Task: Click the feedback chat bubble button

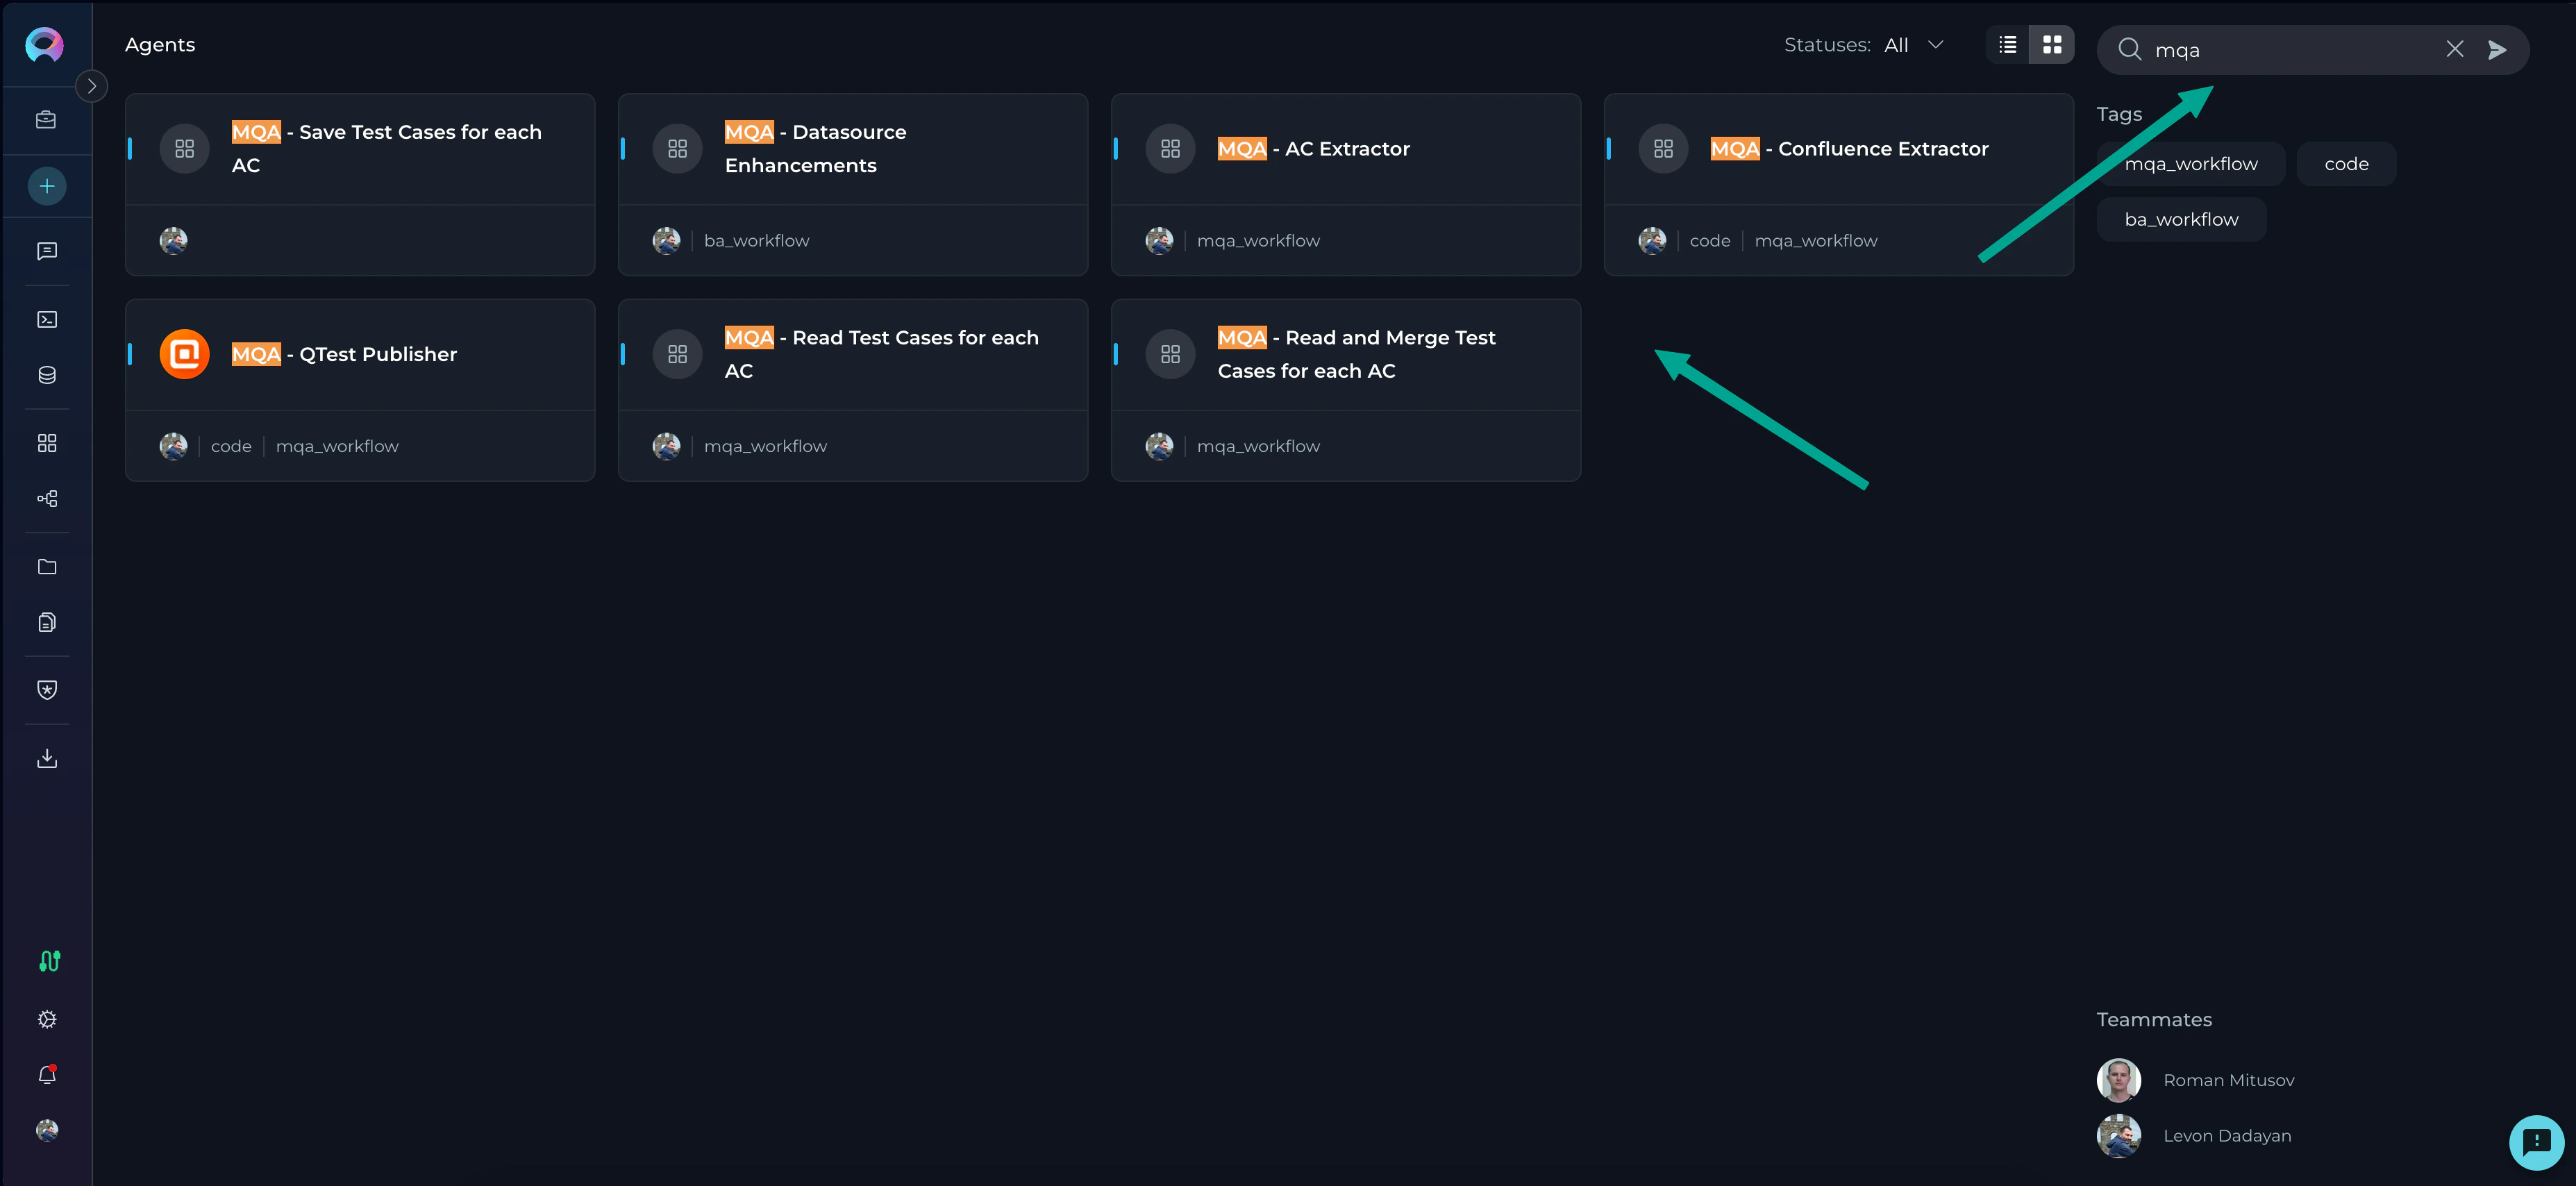Action: [x=2536, y=1141]
